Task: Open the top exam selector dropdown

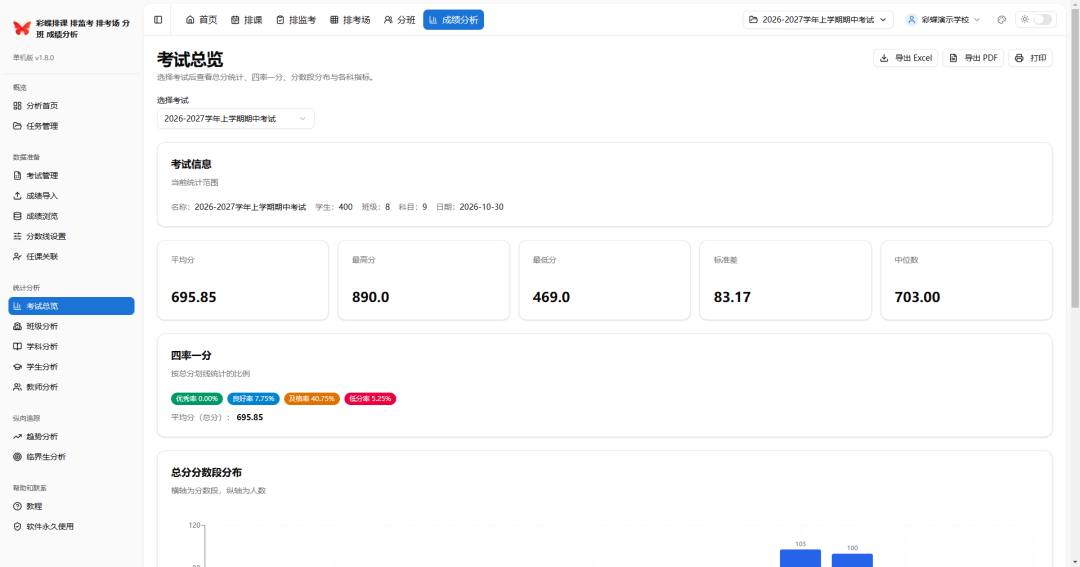Action: [818, 20]
